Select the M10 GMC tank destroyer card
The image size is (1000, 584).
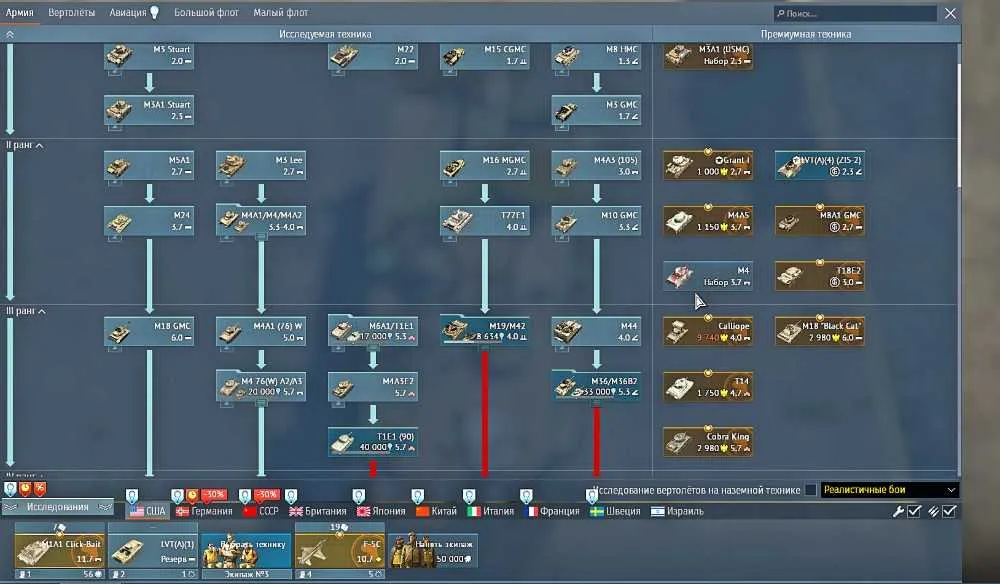tap(596, 221)
